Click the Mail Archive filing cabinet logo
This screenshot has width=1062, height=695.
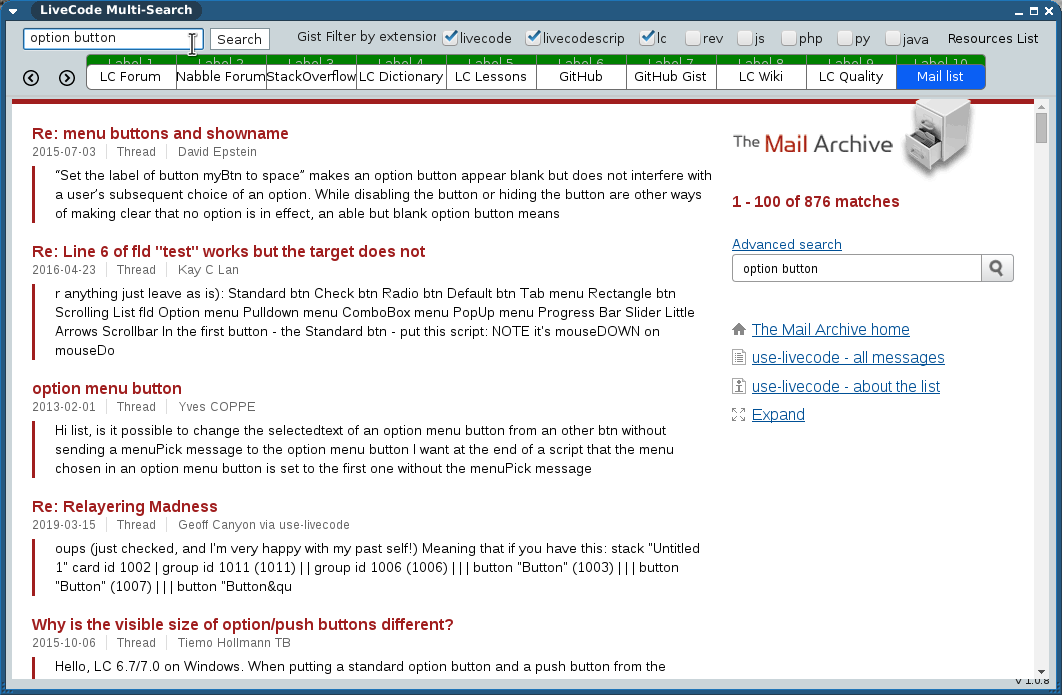tap(939, 138)
